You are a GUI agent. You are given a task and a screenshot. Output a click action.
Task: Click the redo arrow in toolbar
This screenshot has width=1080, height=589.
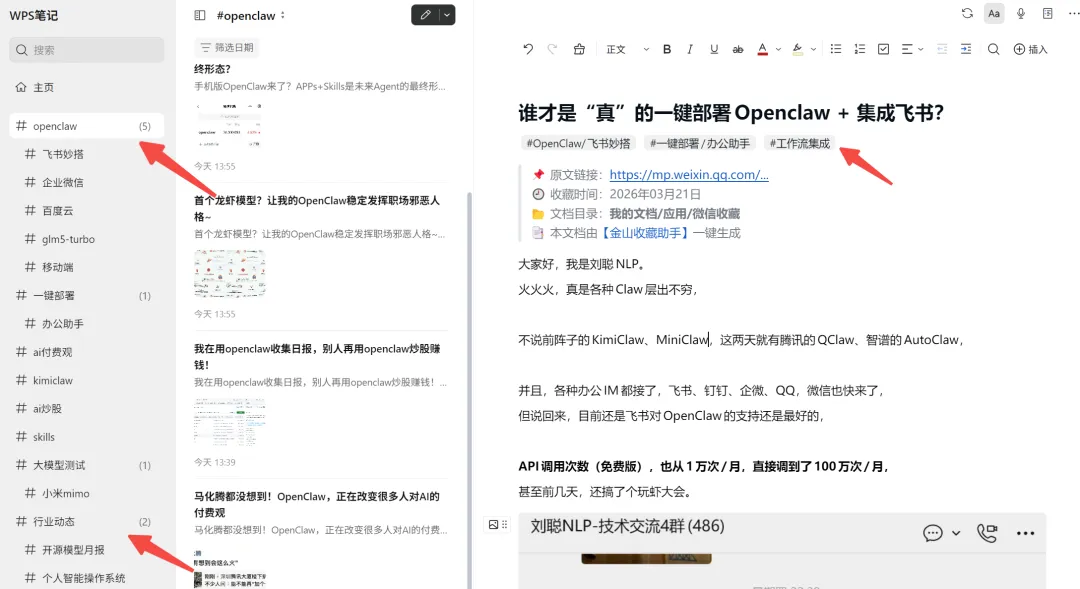click(x=552, y=49)
